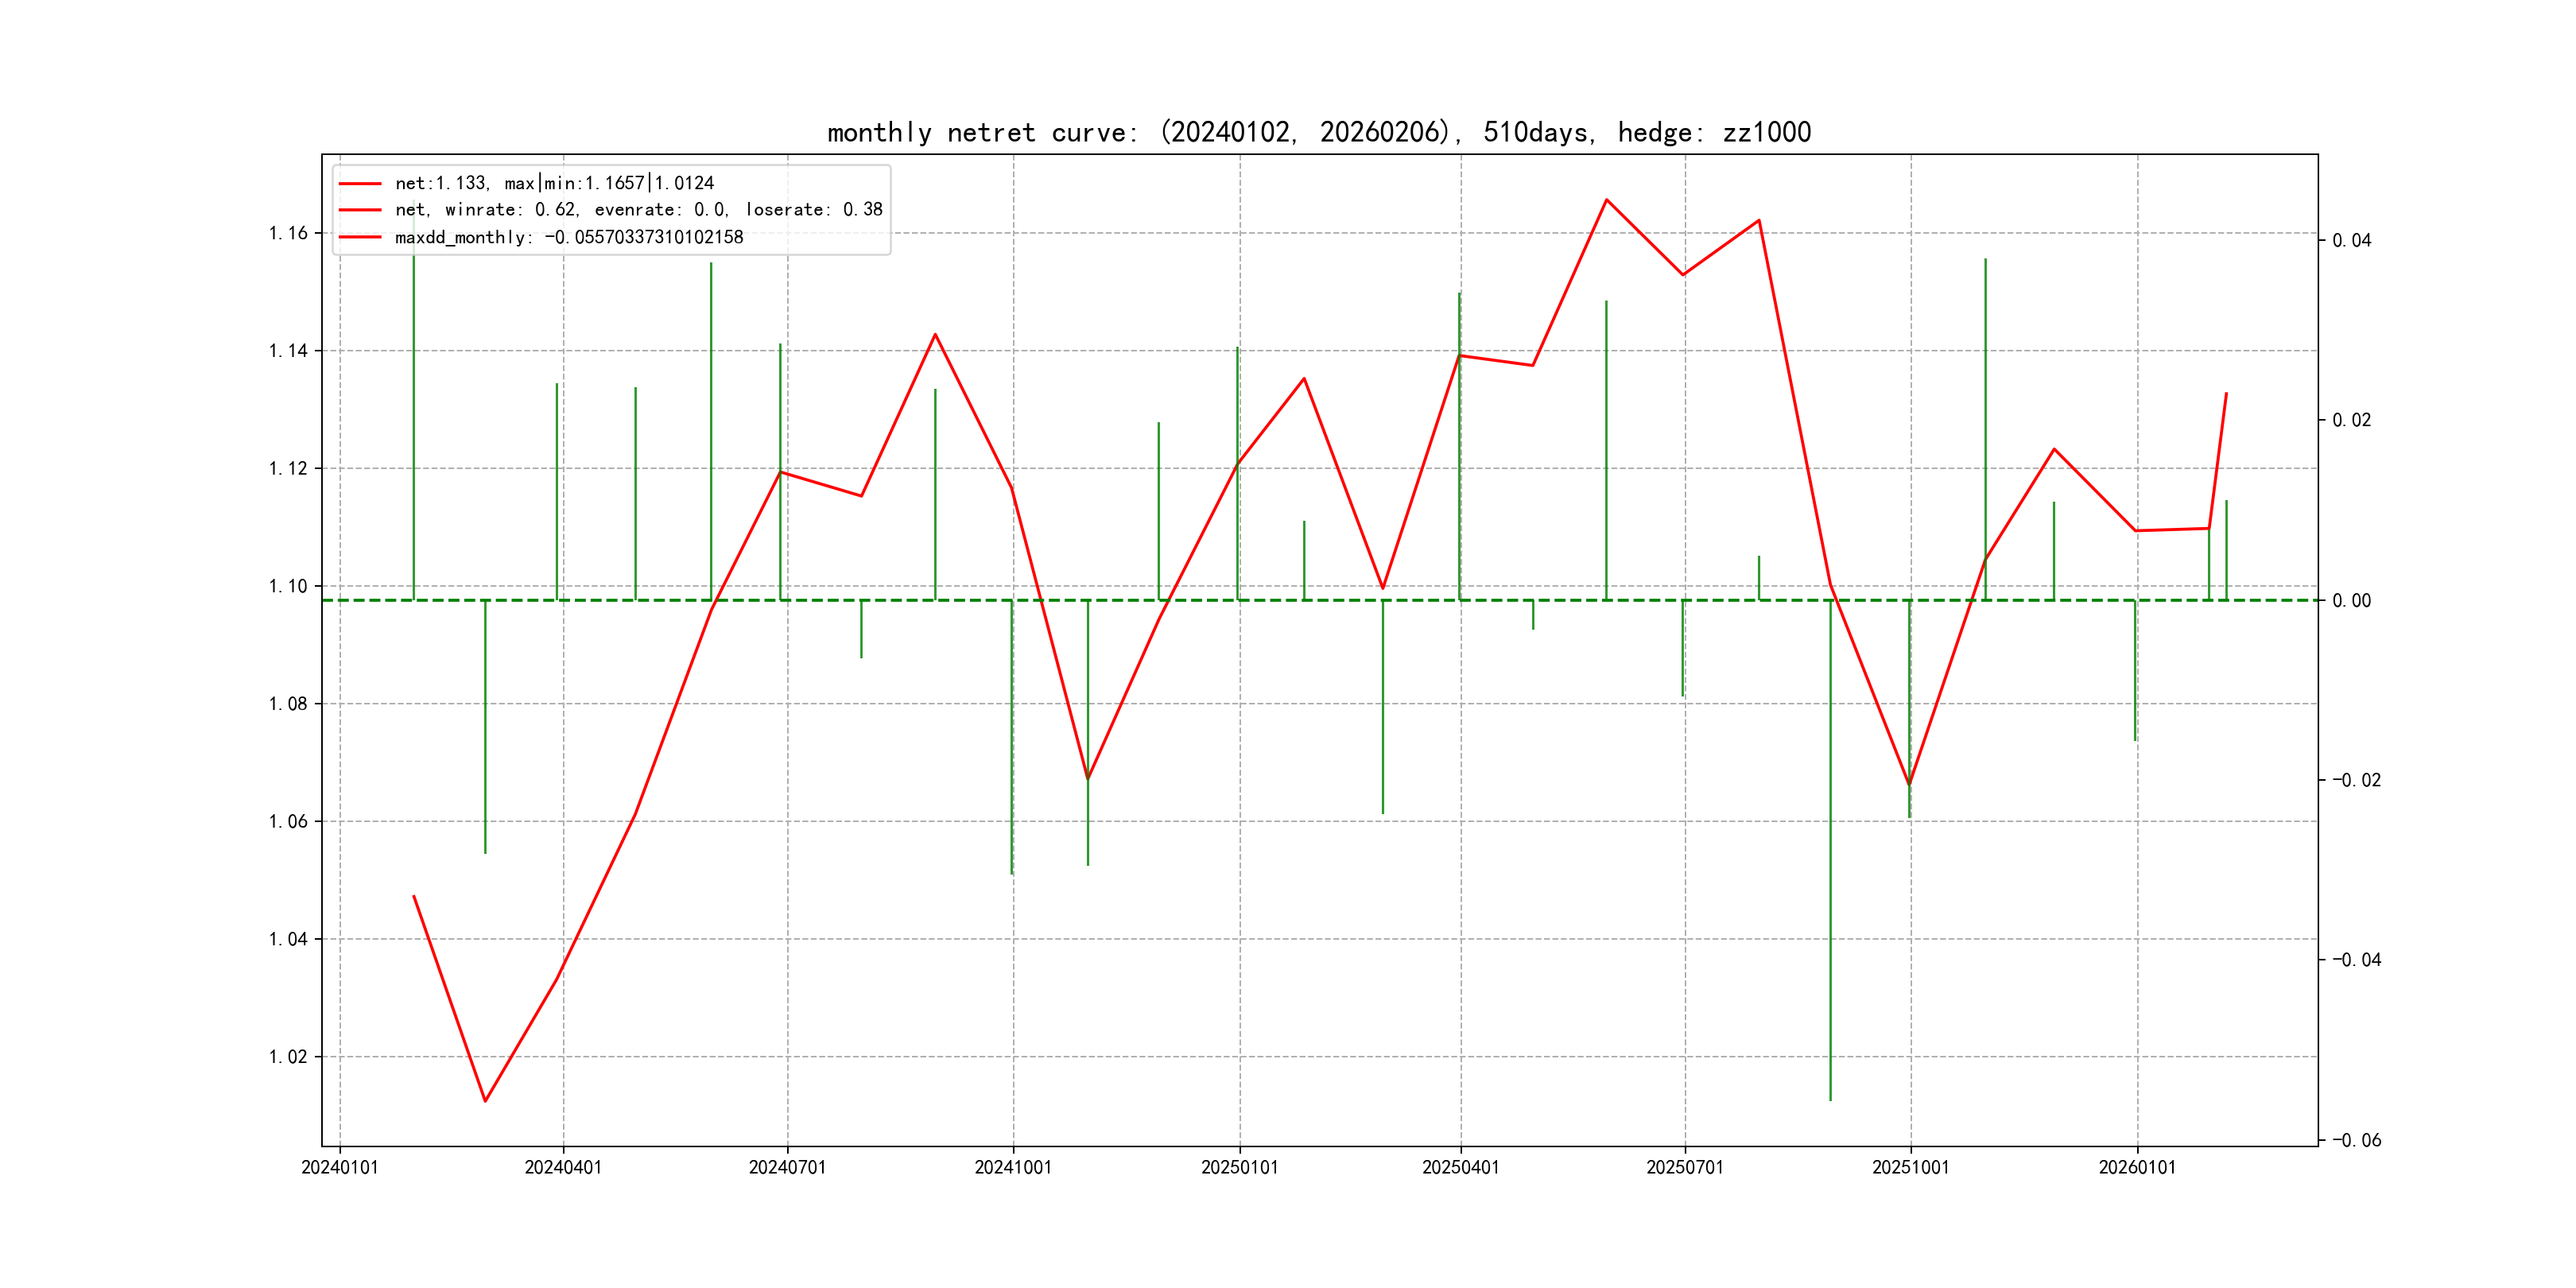Click the -0.06 right axis label

pyautogui.click(x=2356, y=1140)
